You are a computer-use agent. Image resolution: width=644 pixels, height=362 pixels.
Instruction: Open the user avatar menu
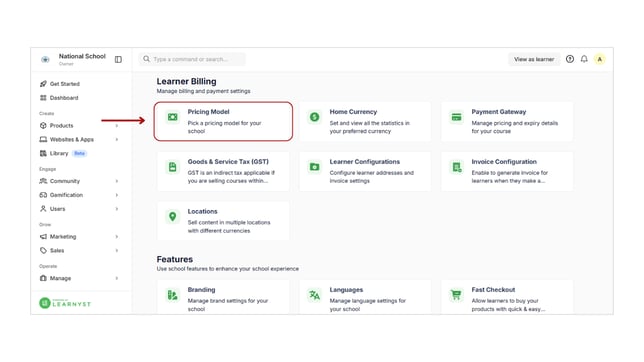pos(600,59)
